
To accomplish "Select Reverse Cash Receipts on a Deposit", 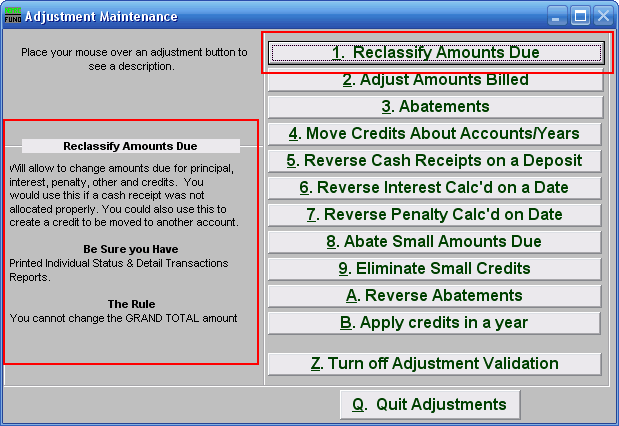I will click(435, 161).
